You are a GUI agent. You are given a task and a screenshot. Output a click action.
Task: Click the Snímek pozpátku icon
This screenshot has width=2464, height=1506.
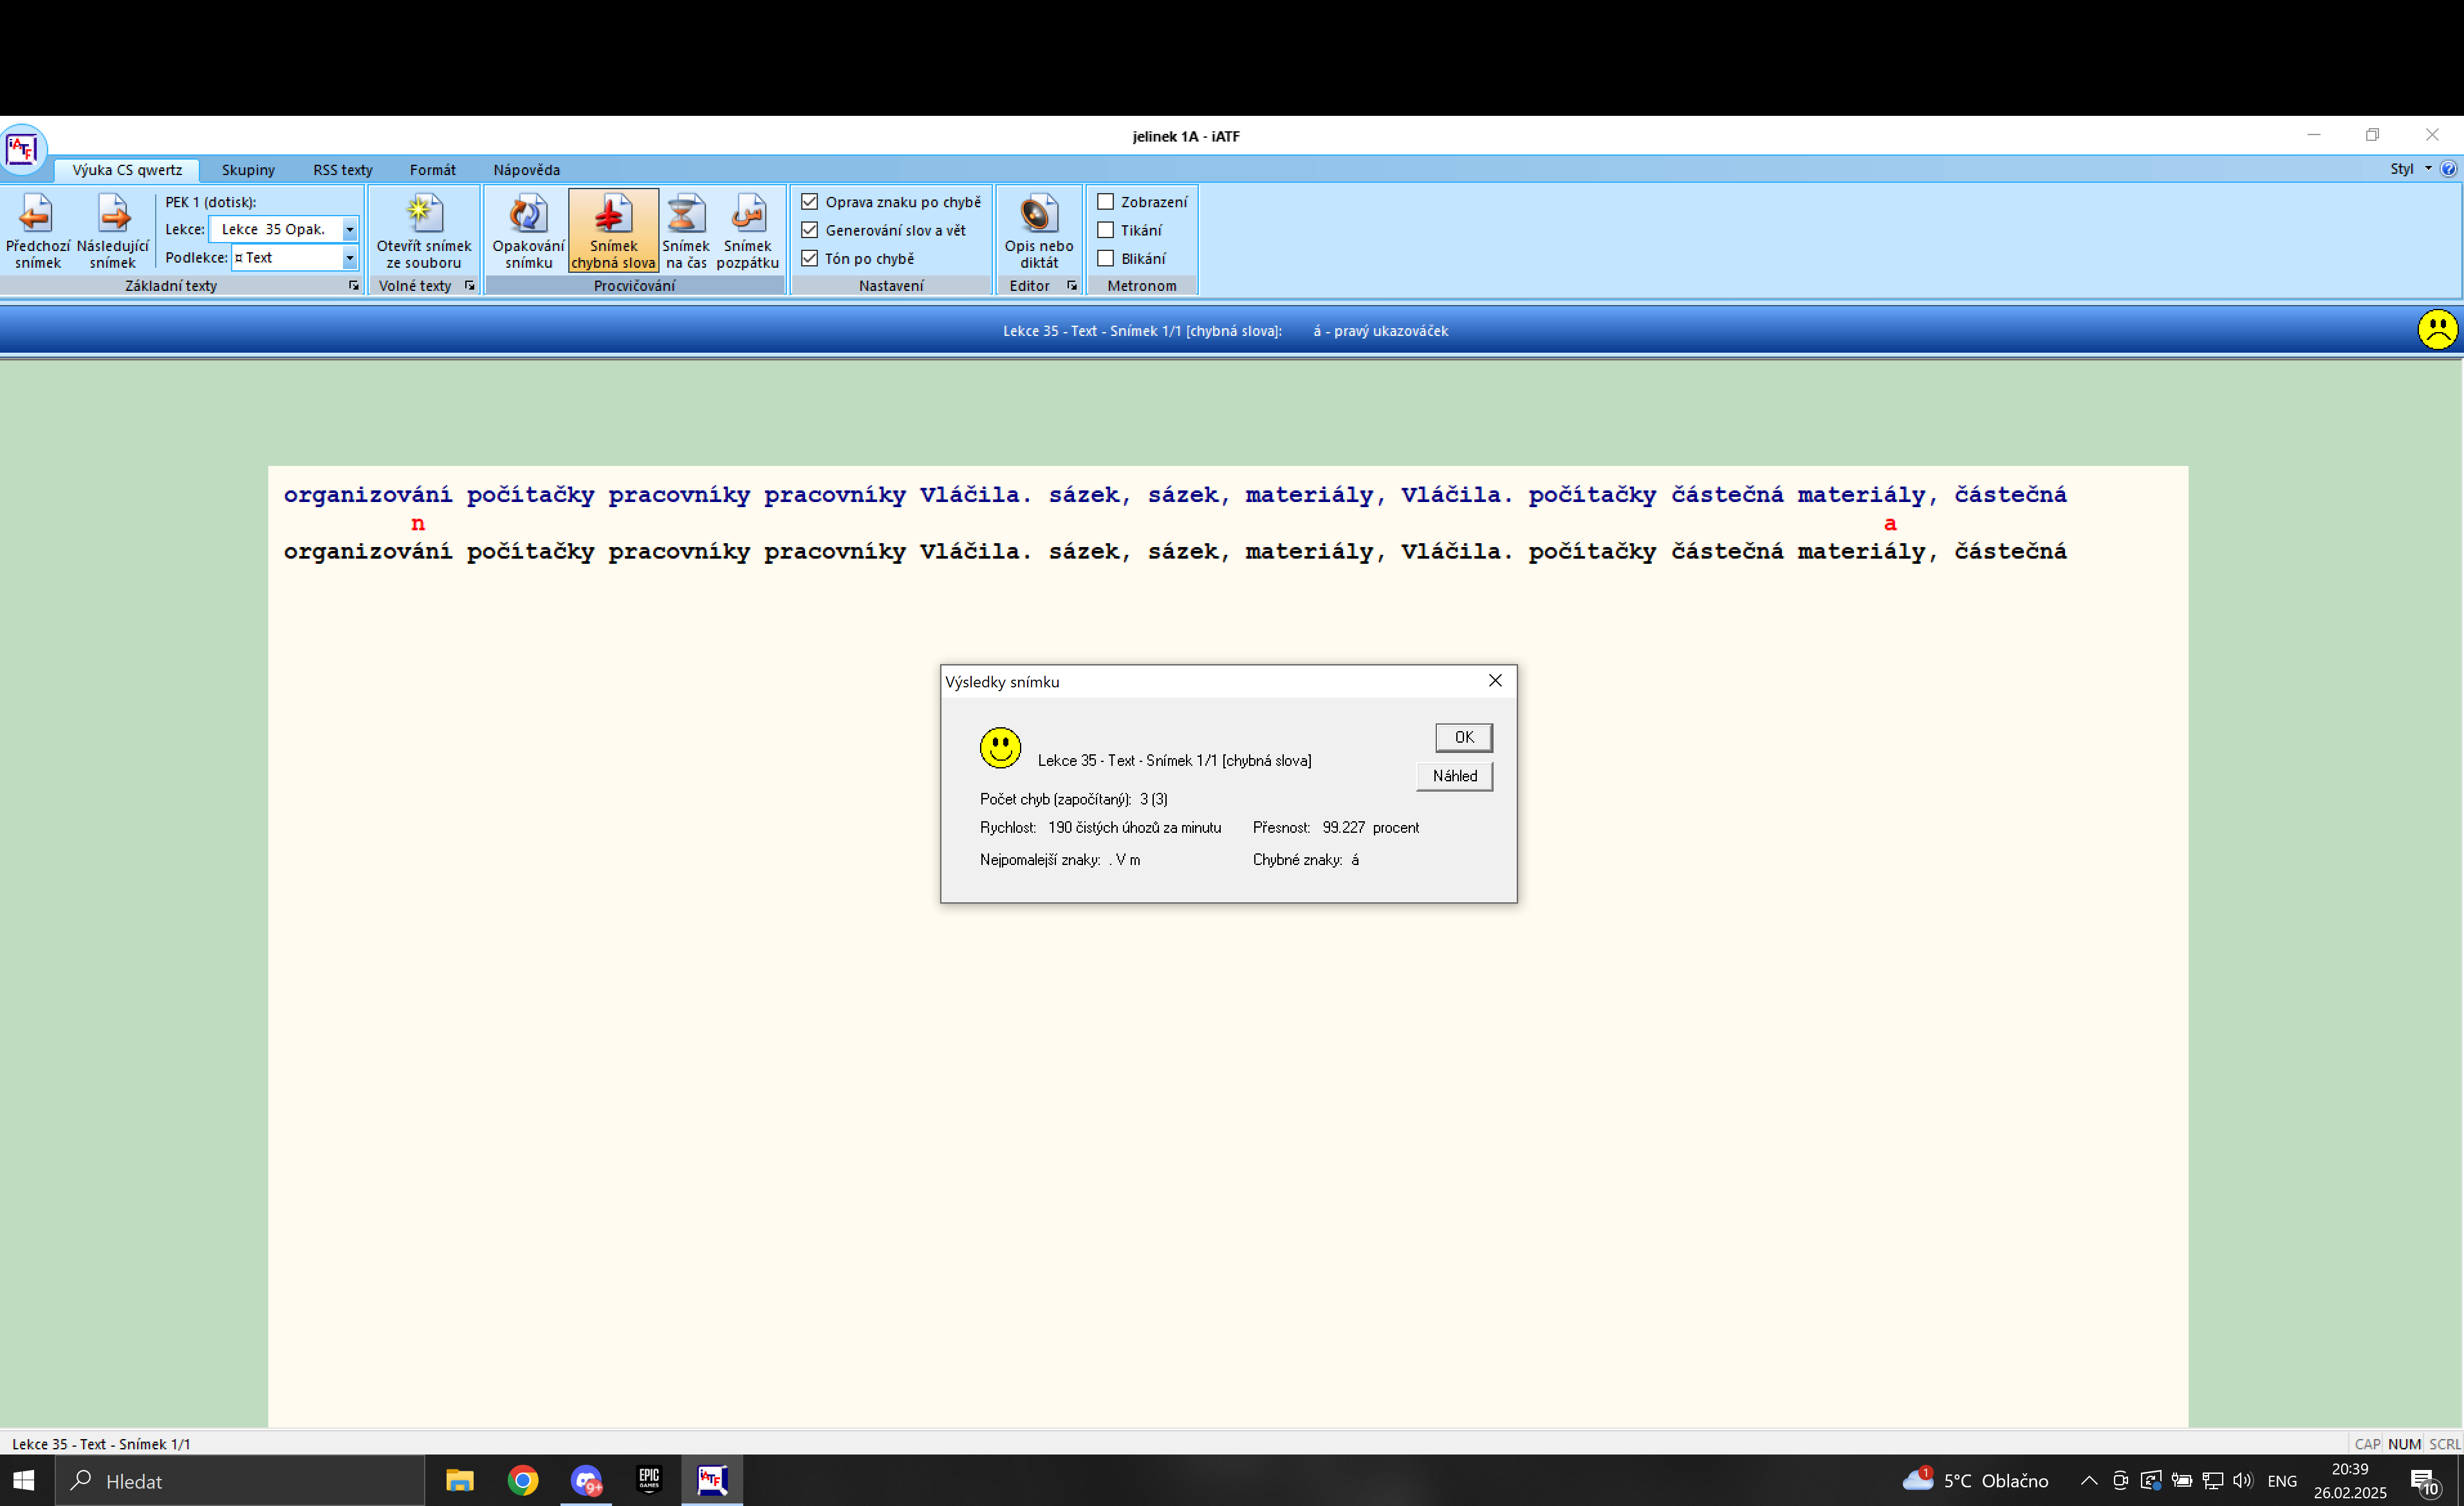[x=747, y=214]
